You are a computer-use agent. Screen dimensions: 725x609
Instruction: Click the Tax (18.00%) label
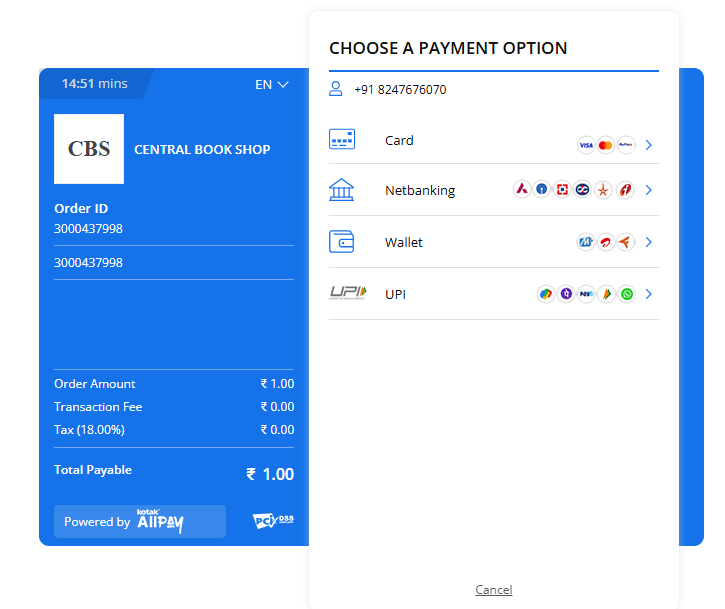tap(89, 430)
